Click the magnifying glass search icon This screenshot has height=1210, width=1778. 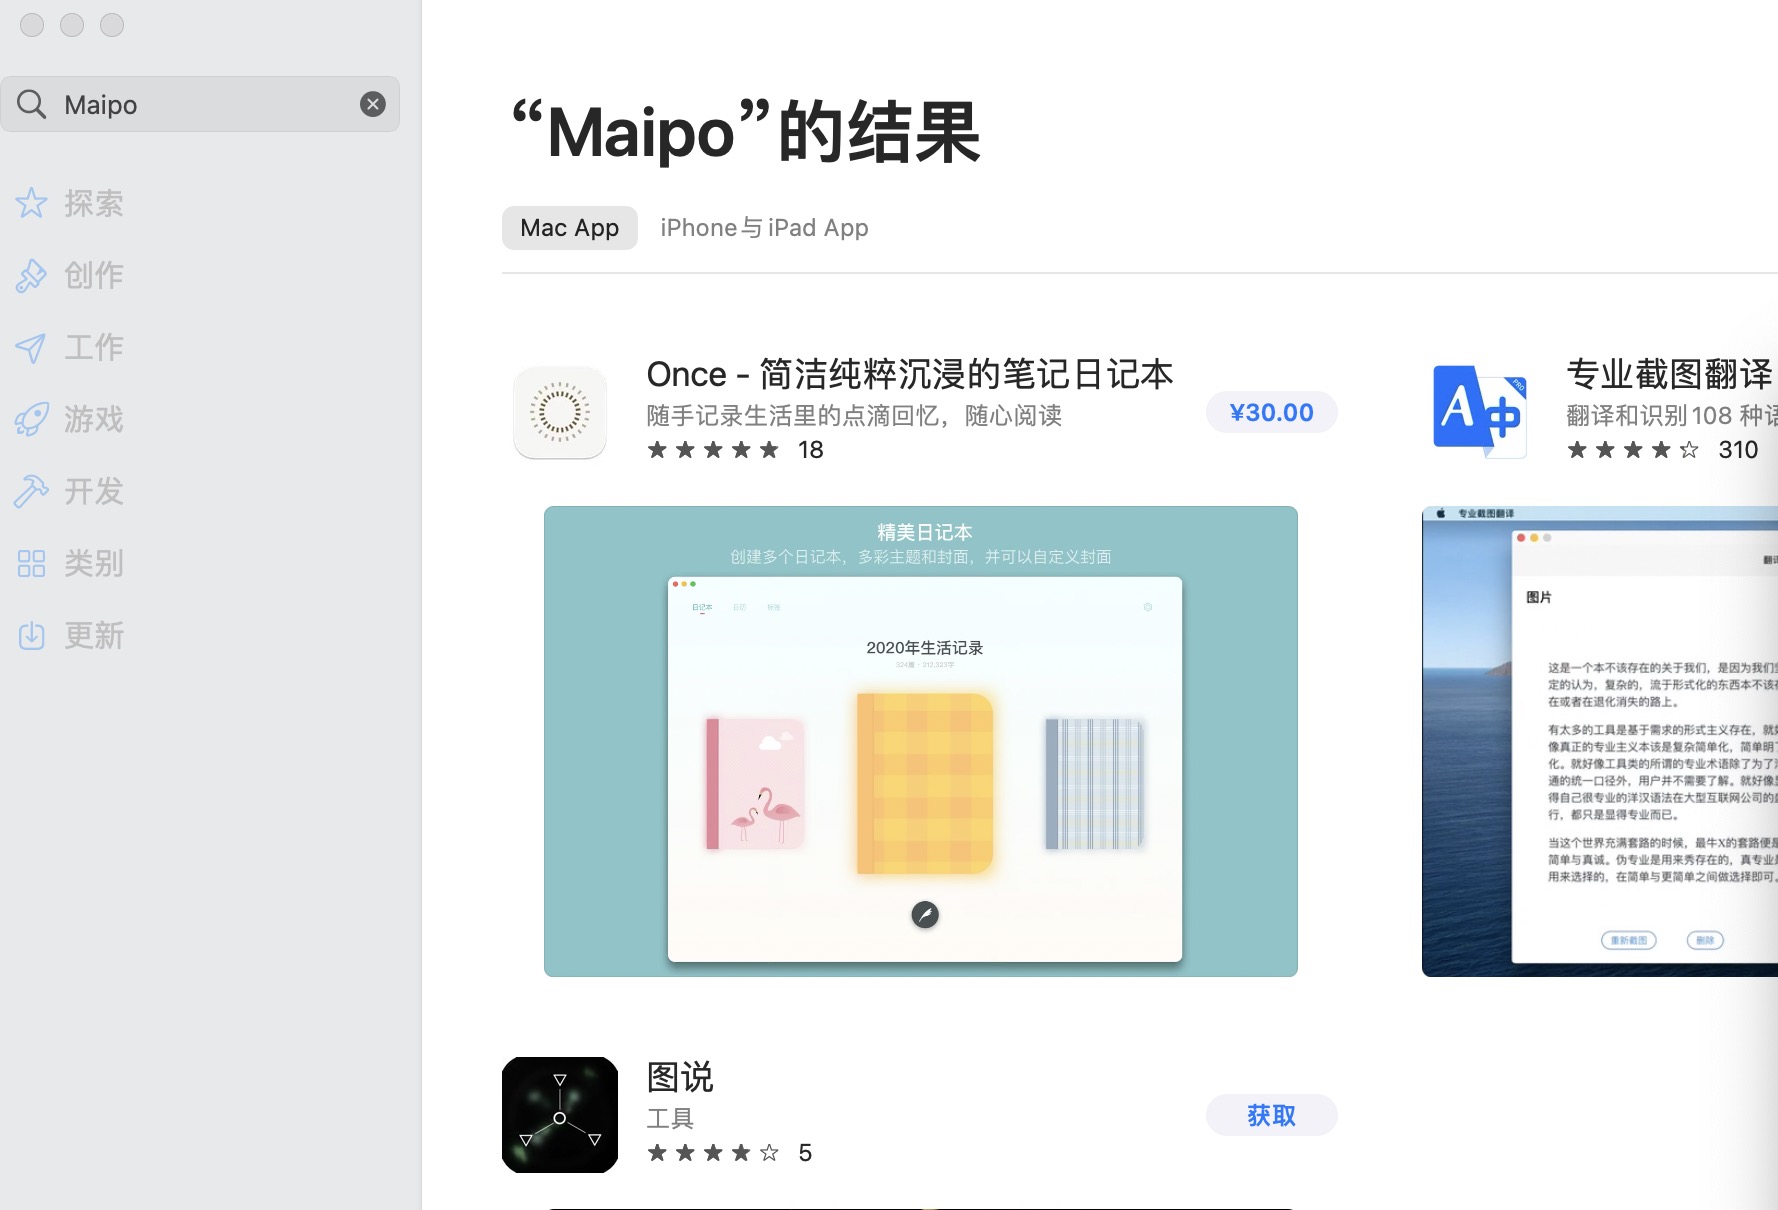point(32,104)
